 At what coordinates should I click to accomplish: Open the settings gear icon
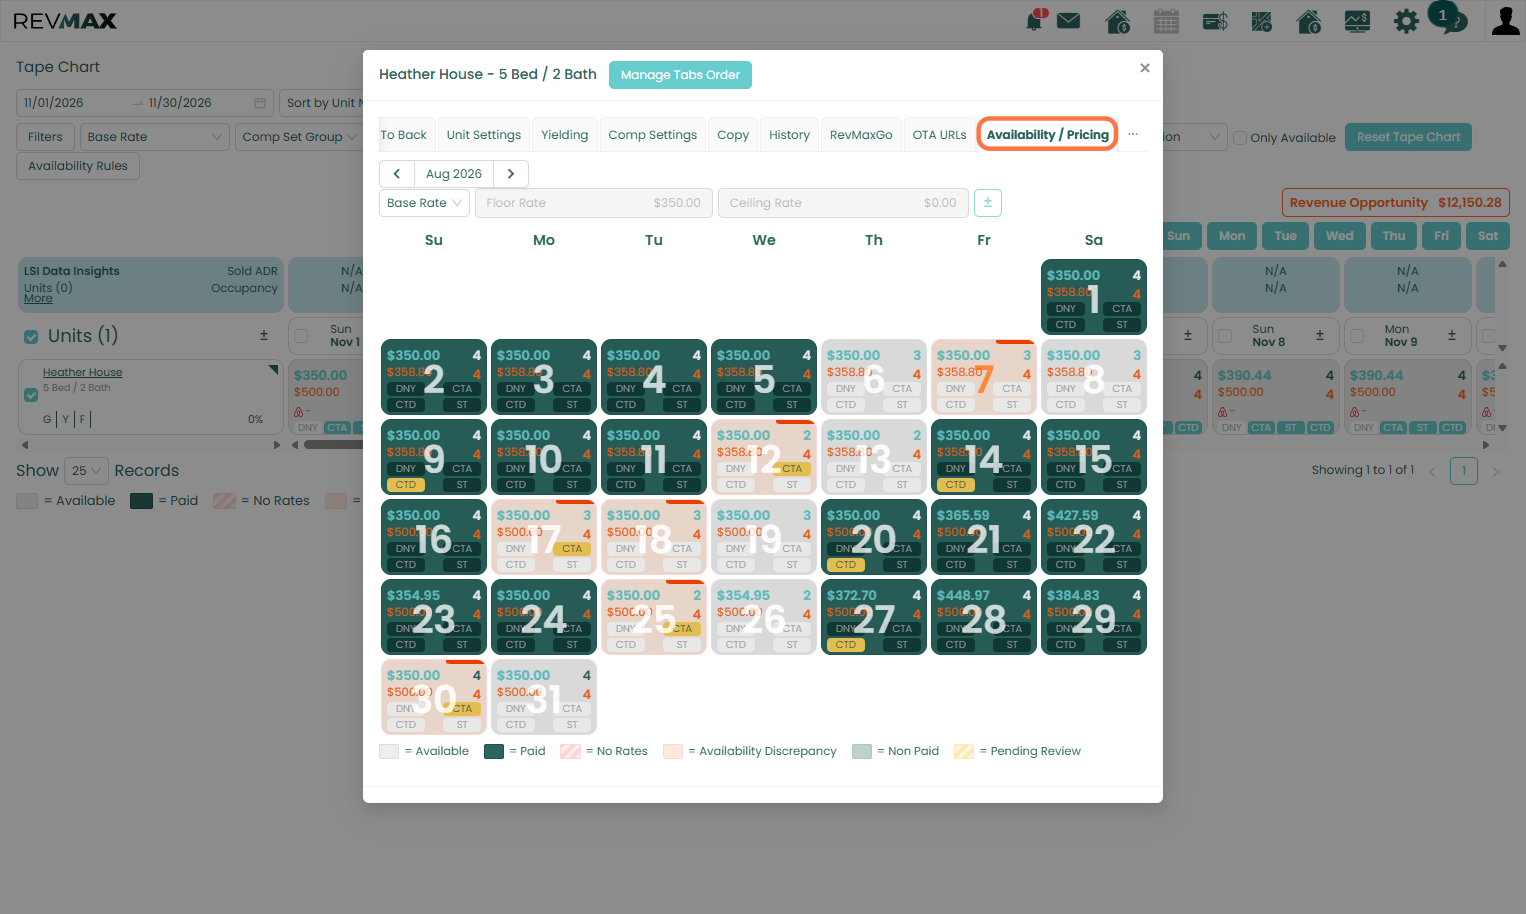(x=1406, y=21)
